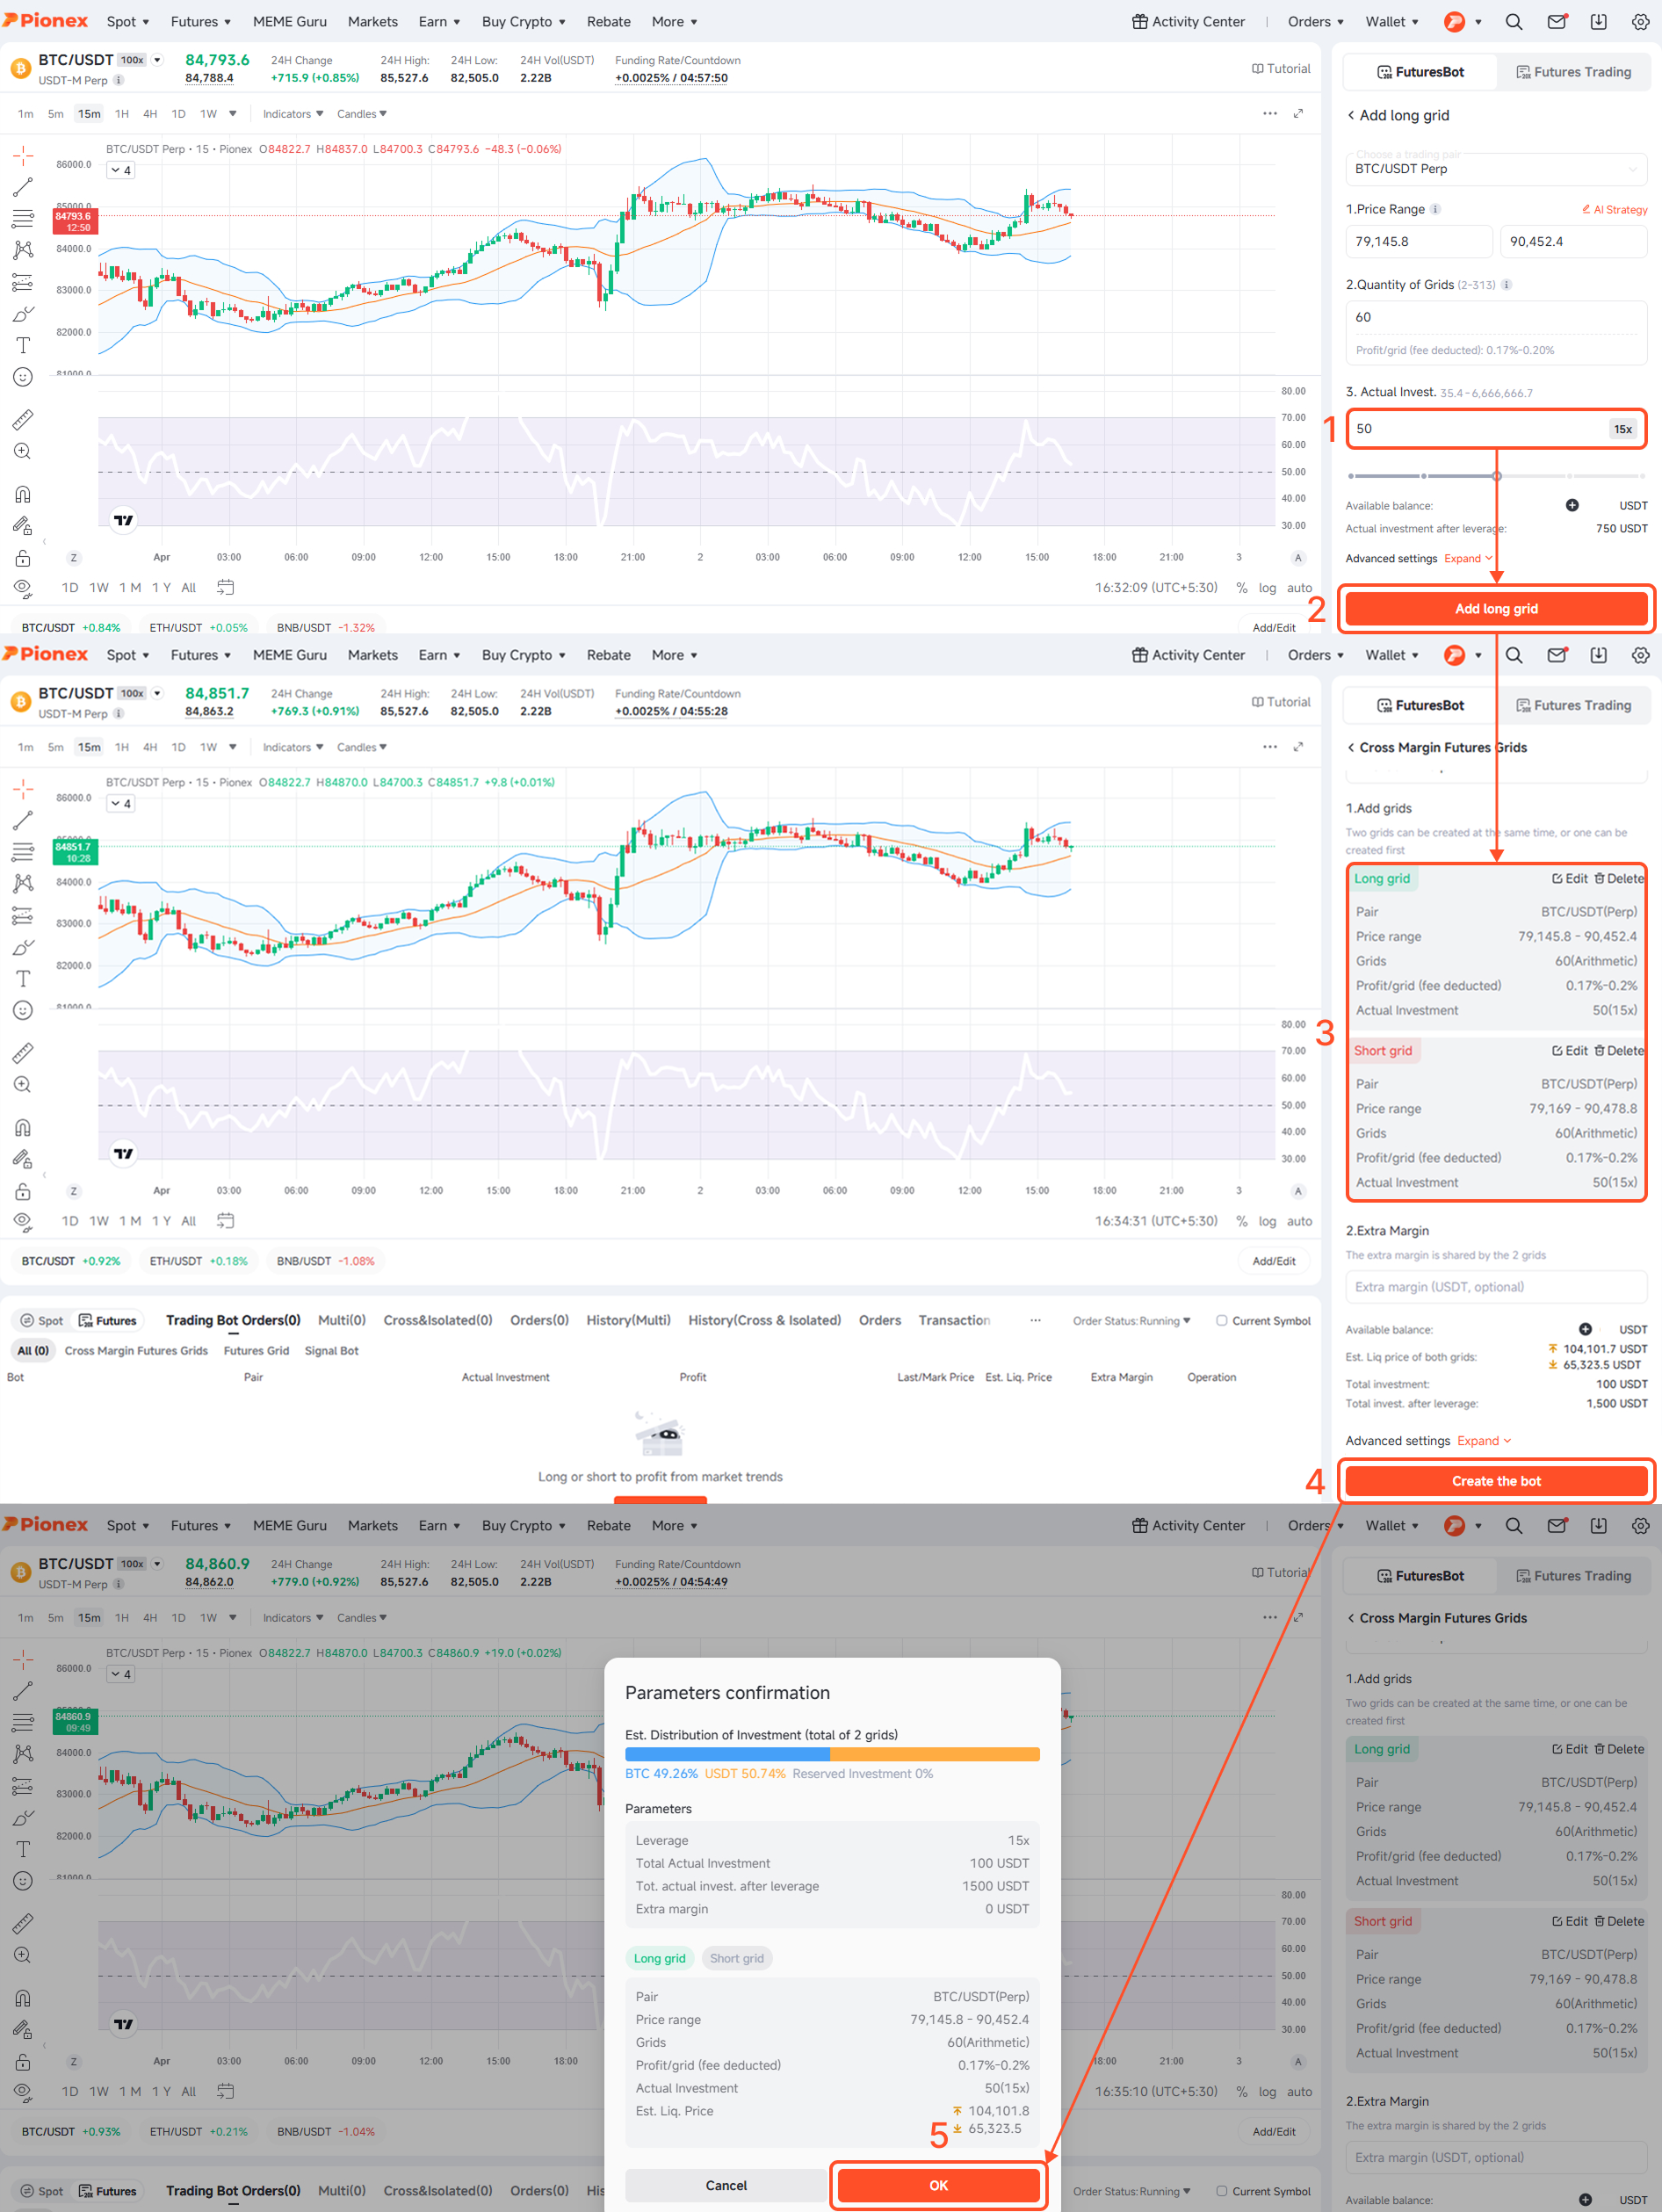Click Quantity of Grids field showing 60
1662x2212 pixels.
click(1496, 317)
